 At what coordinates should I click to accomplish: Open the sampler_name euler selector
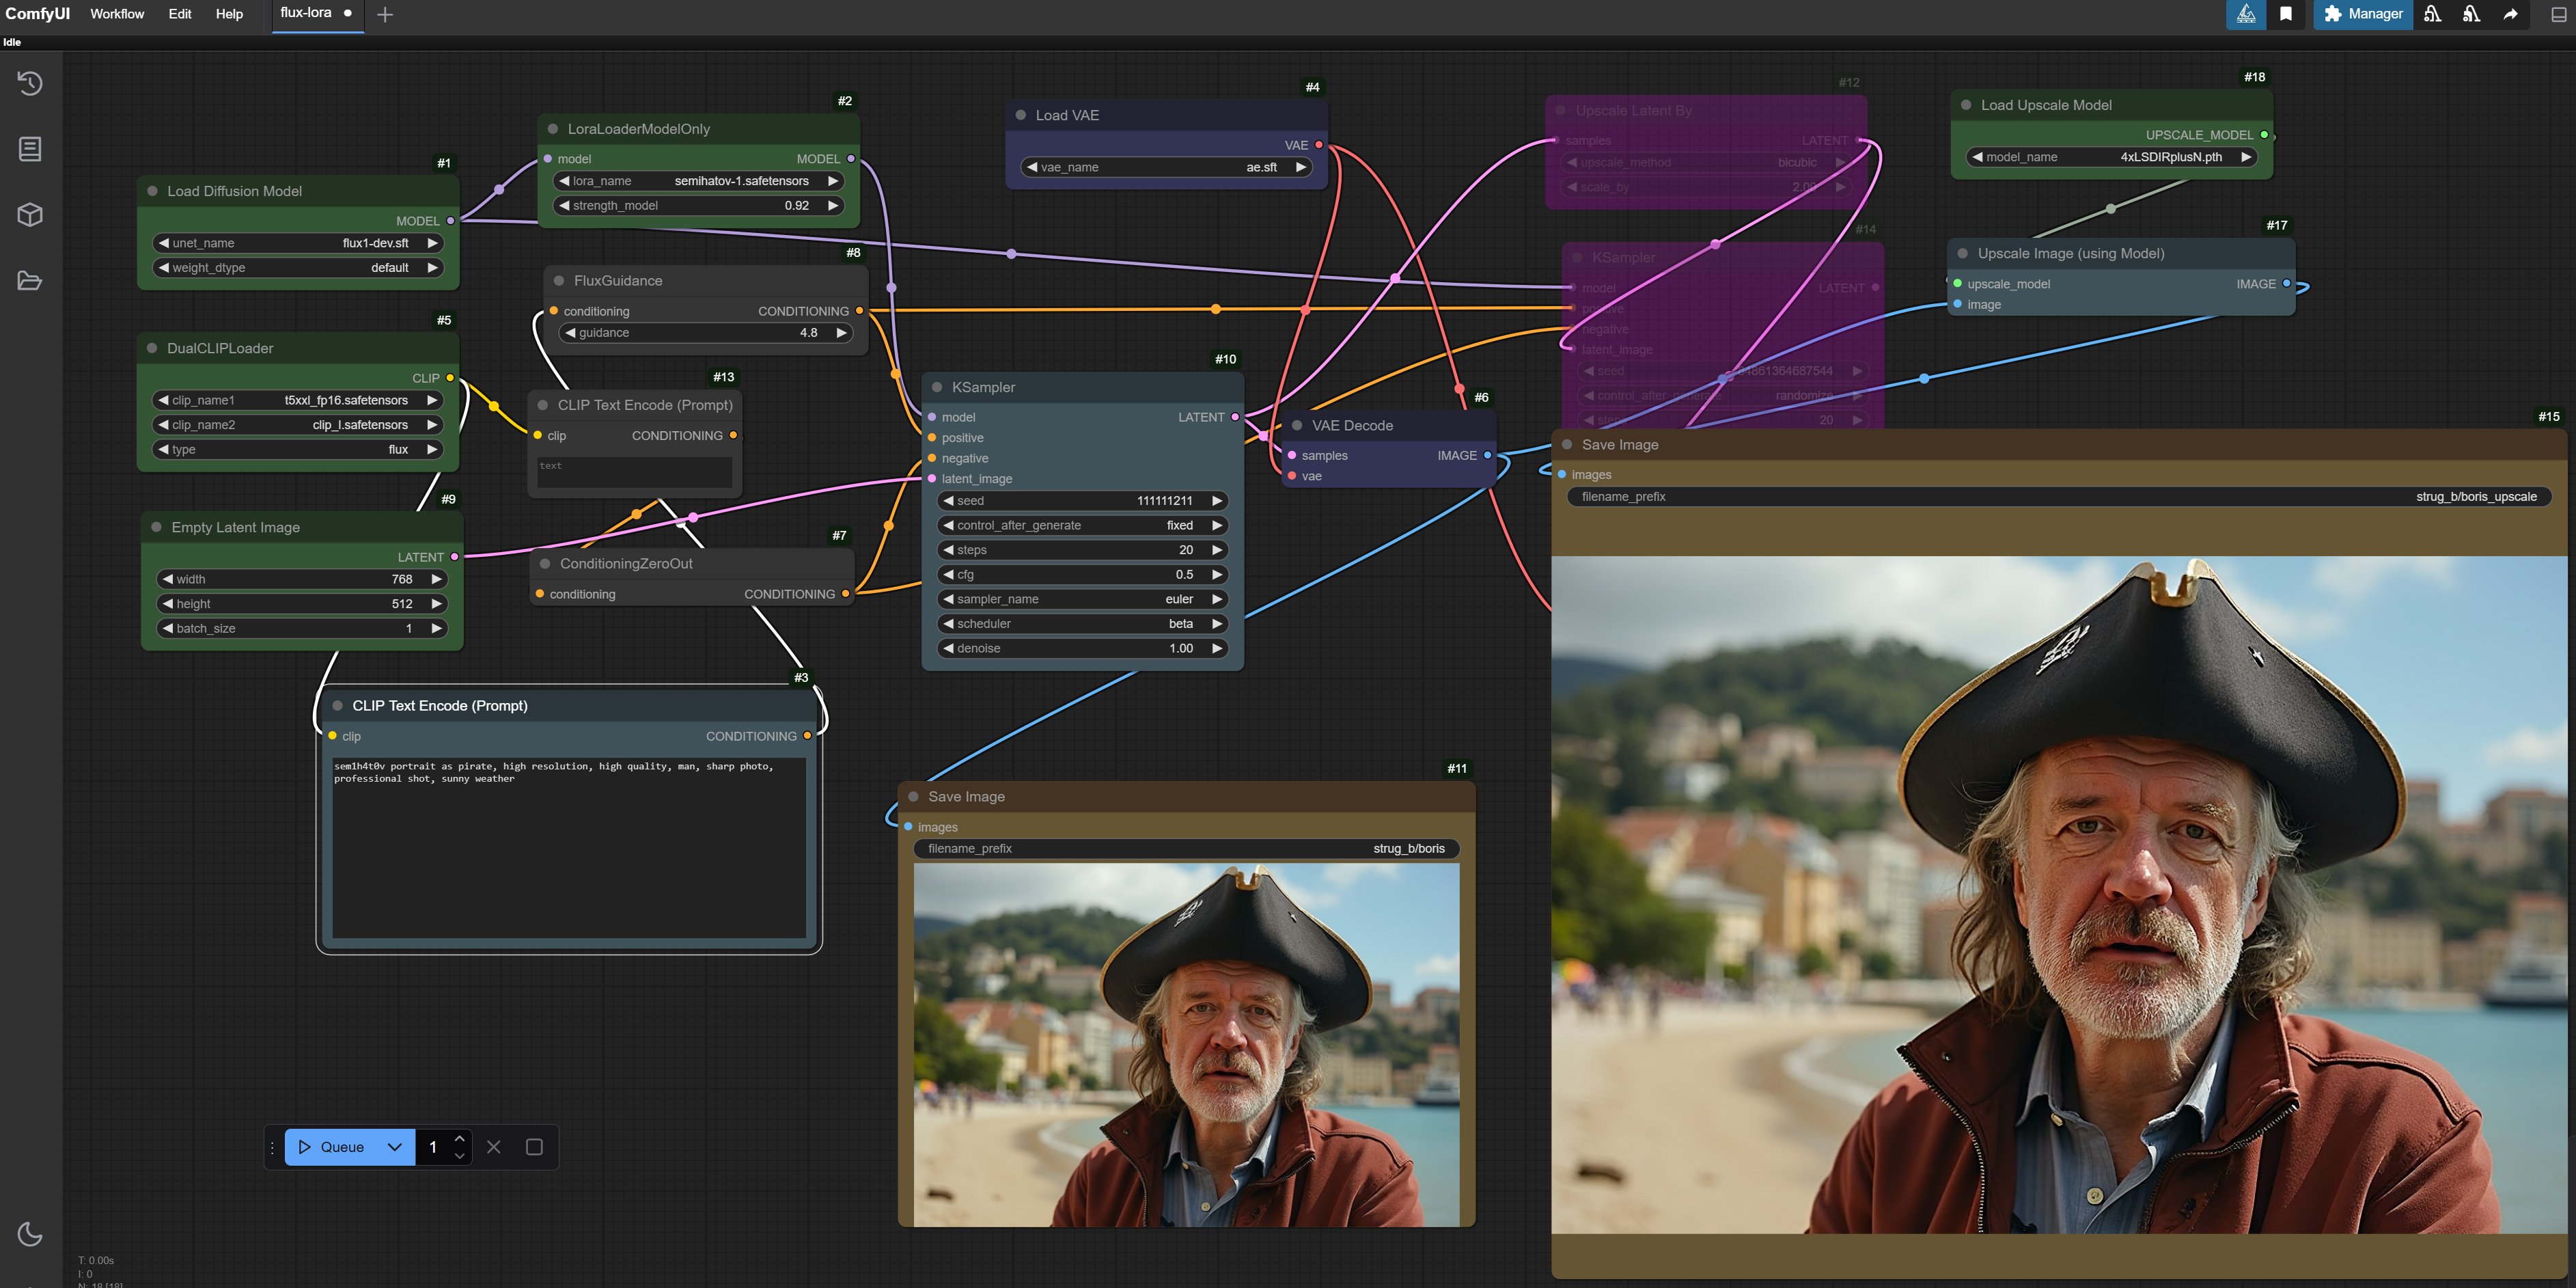pos(1082,599)
